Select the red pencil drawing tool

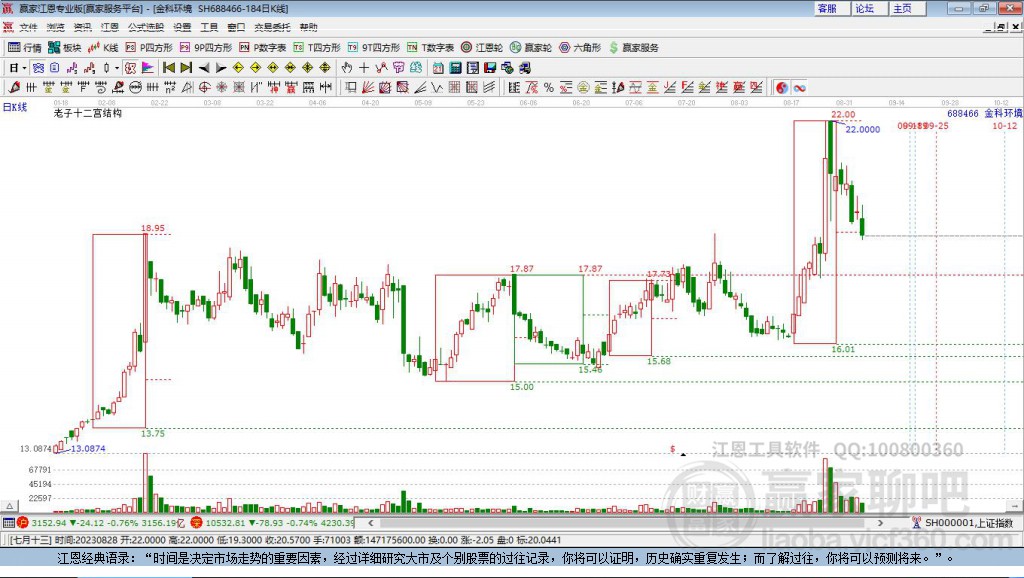[14, 87]
